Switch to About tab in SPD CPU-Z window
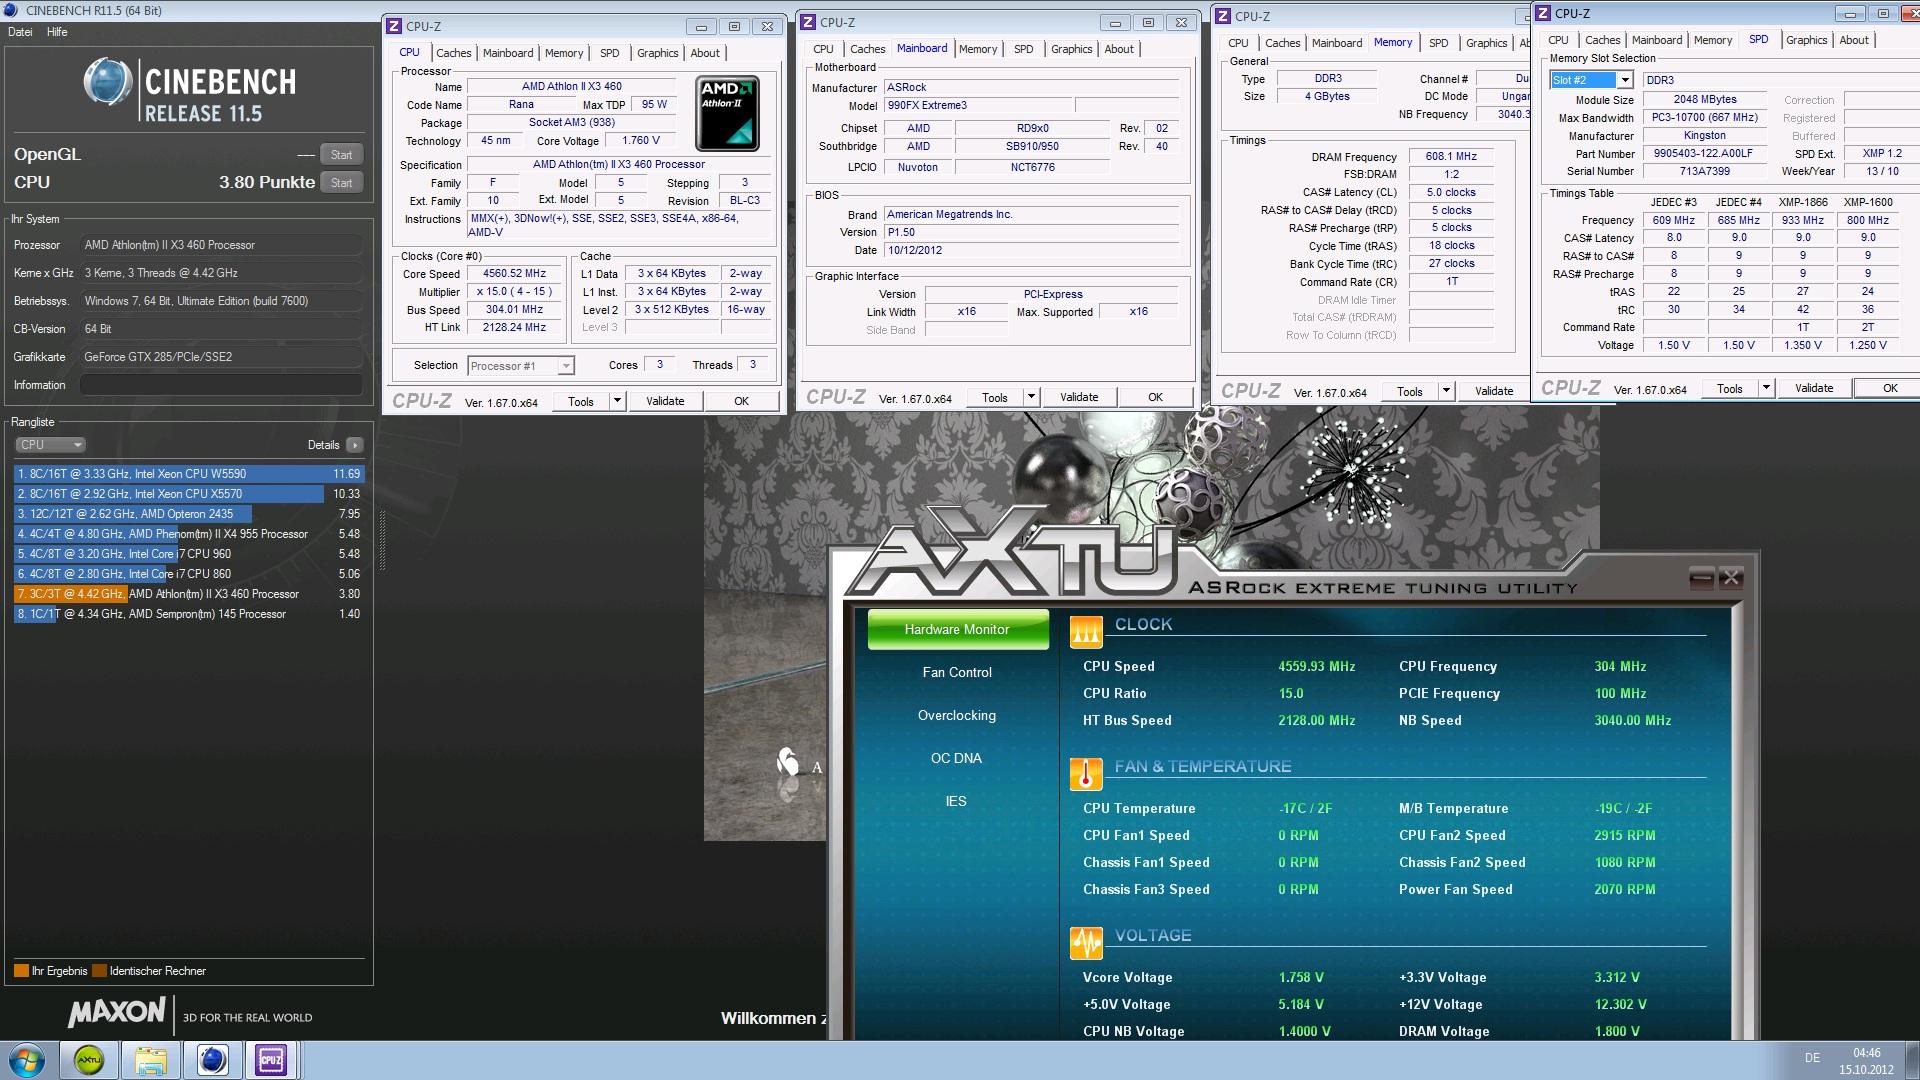Screen dimensions: 1920x1080 pos(1853,40)
